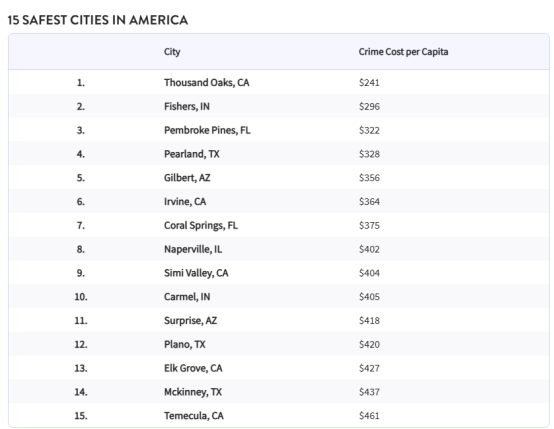Image resolution: width=554 pixels, height=429 pixels.
Task: Select Simi Valley, CA entry
Action: pos(196,273)
